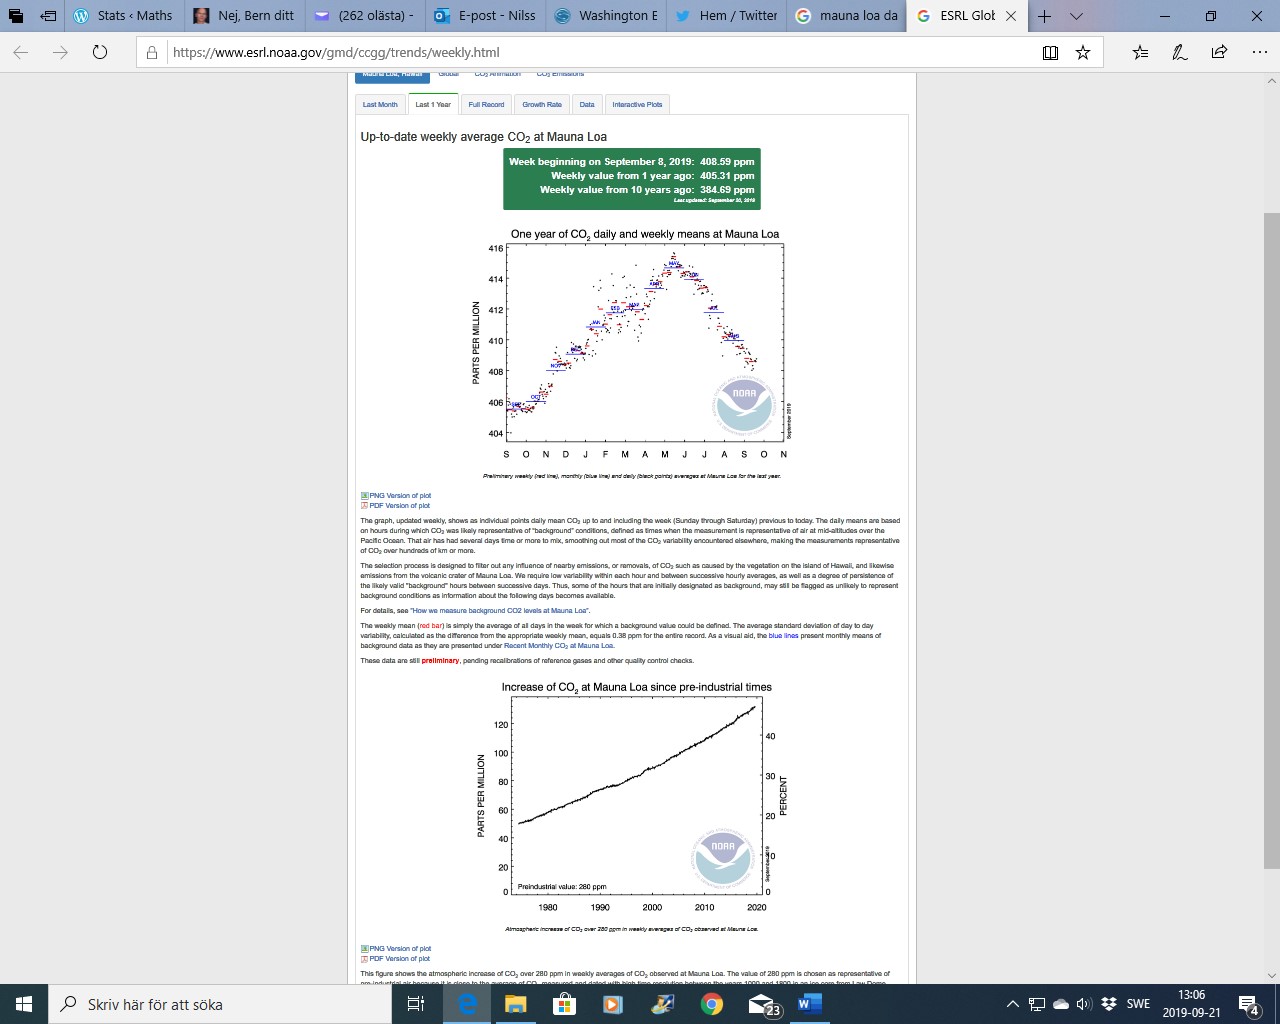Expand the tab previews chevron
This screenshot has width=1280, height=1024.
1076,16
